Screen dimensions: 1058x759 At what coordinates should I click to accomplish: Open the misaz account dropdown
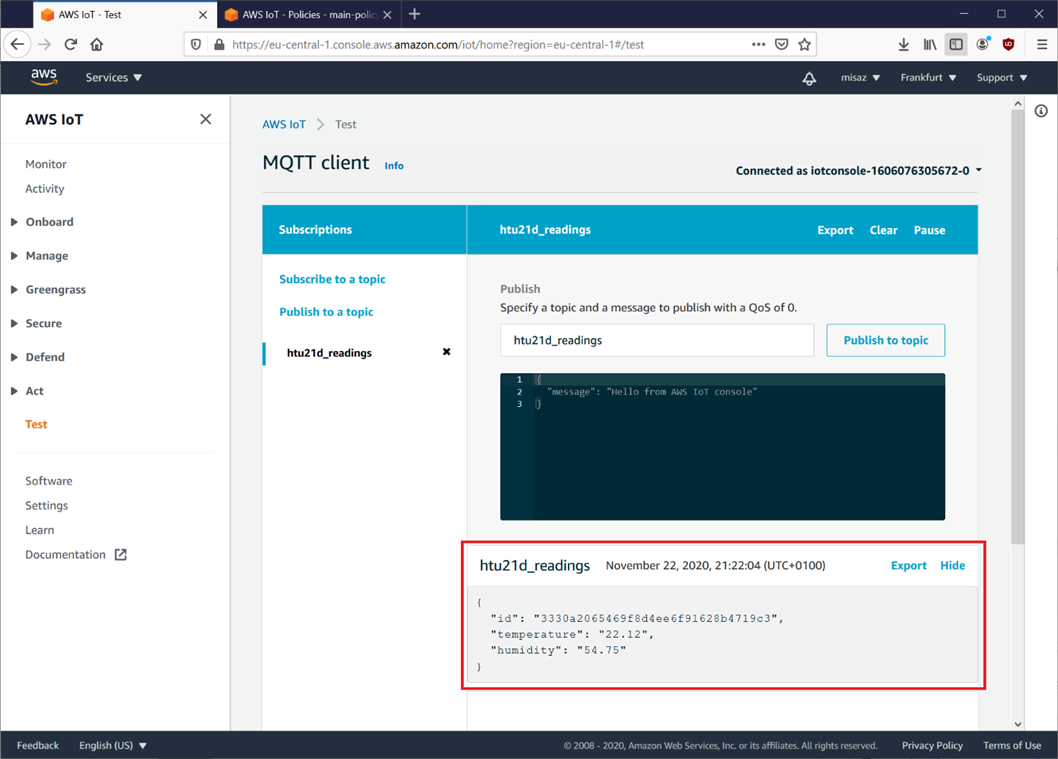click(860, 78)
